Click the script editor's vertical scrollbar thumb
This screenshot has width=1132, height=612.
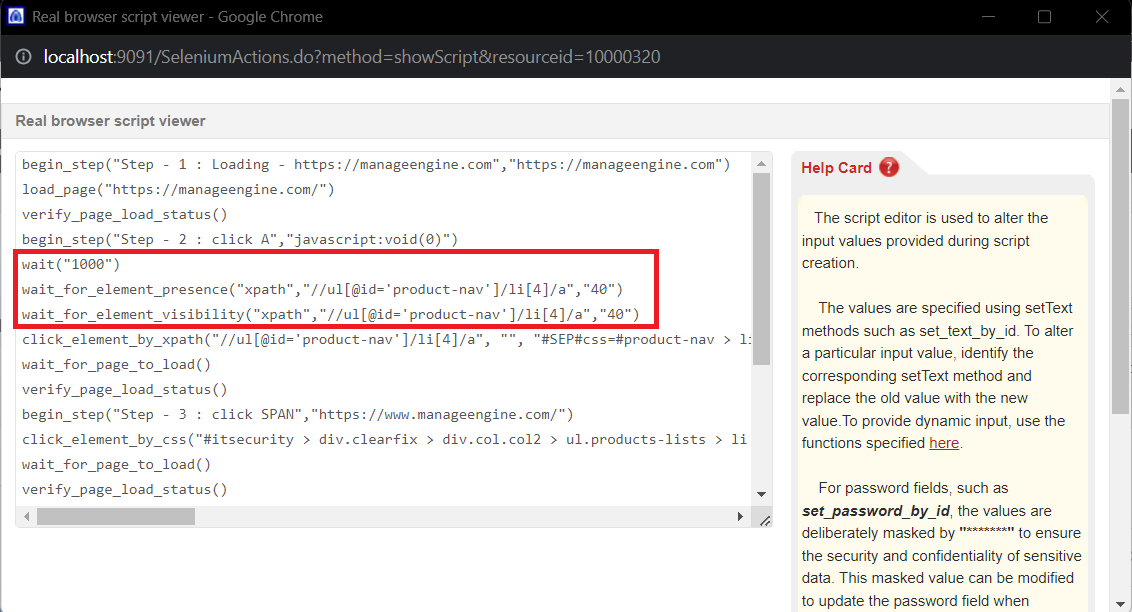click(x=762, y=270)
